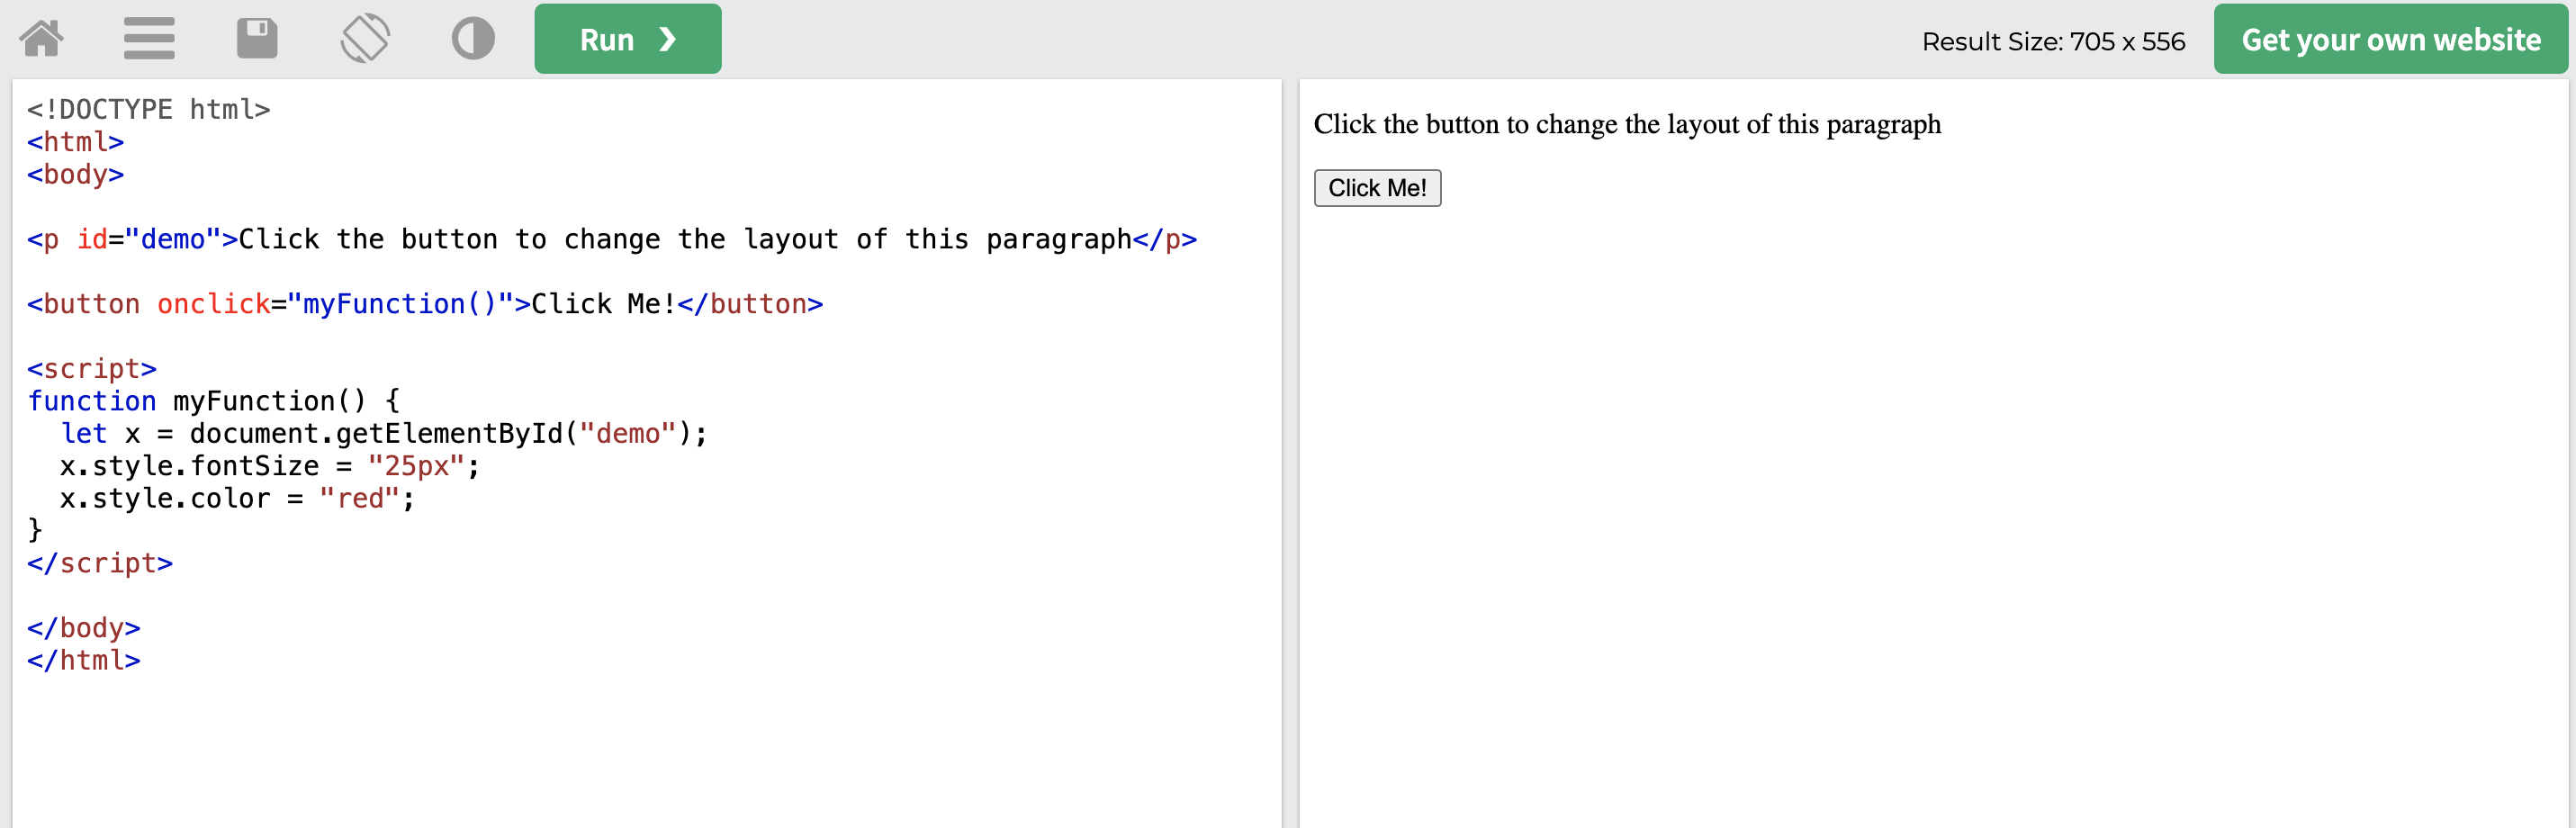Click the opening body tag line

pyautogui.click(x=76, y=174)
